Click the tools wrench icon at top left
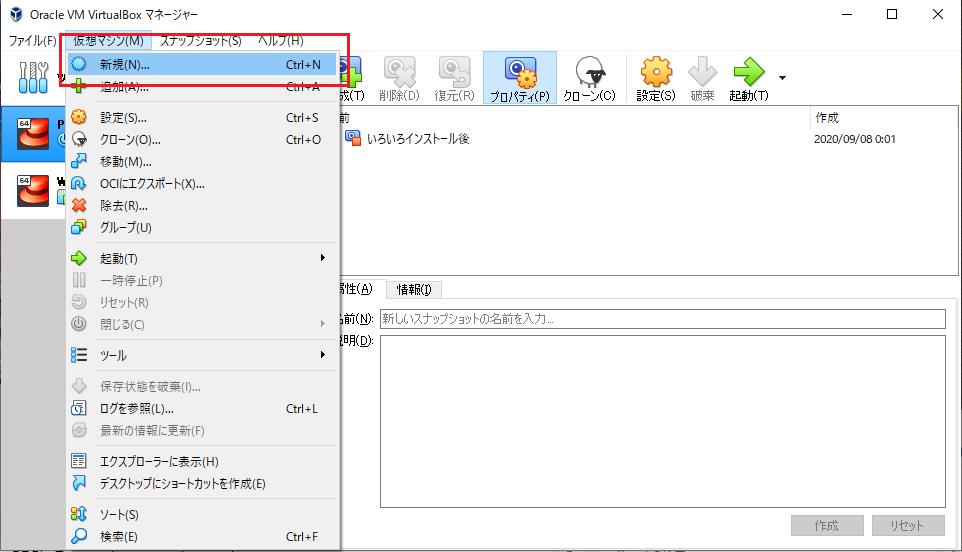Screen dimensions: 962x552 click(33, 77)
